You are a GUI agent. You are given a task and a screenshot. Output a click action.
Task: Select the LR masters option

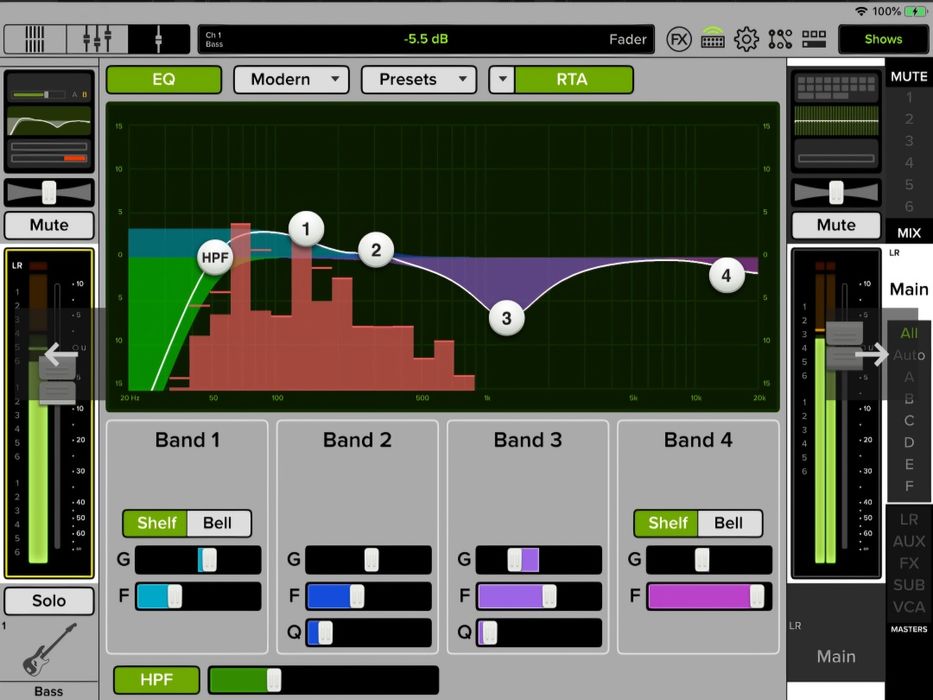pos(909,520)
